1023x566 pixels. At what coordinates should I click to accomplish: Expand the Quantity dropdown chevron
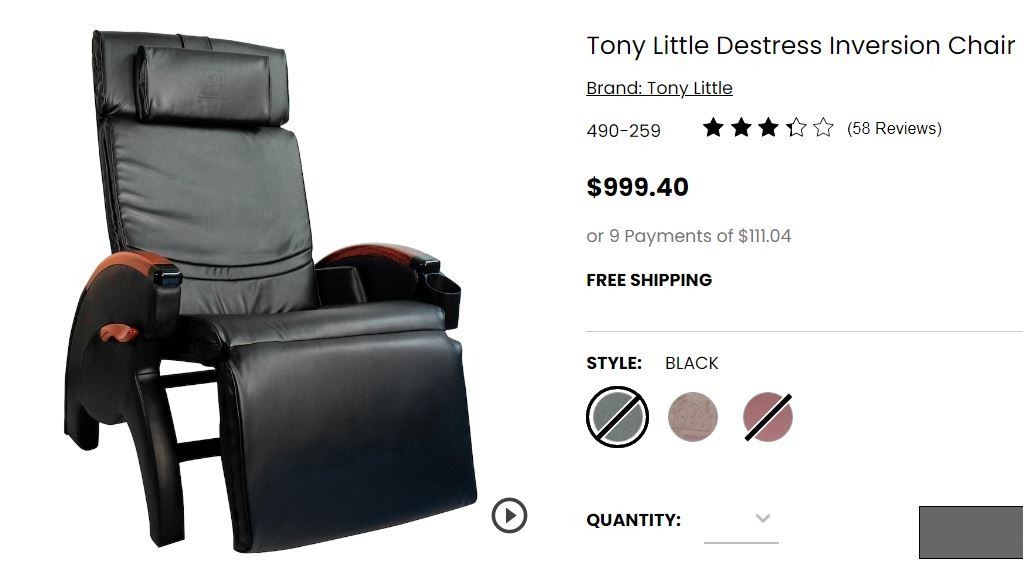coord(763,518)
